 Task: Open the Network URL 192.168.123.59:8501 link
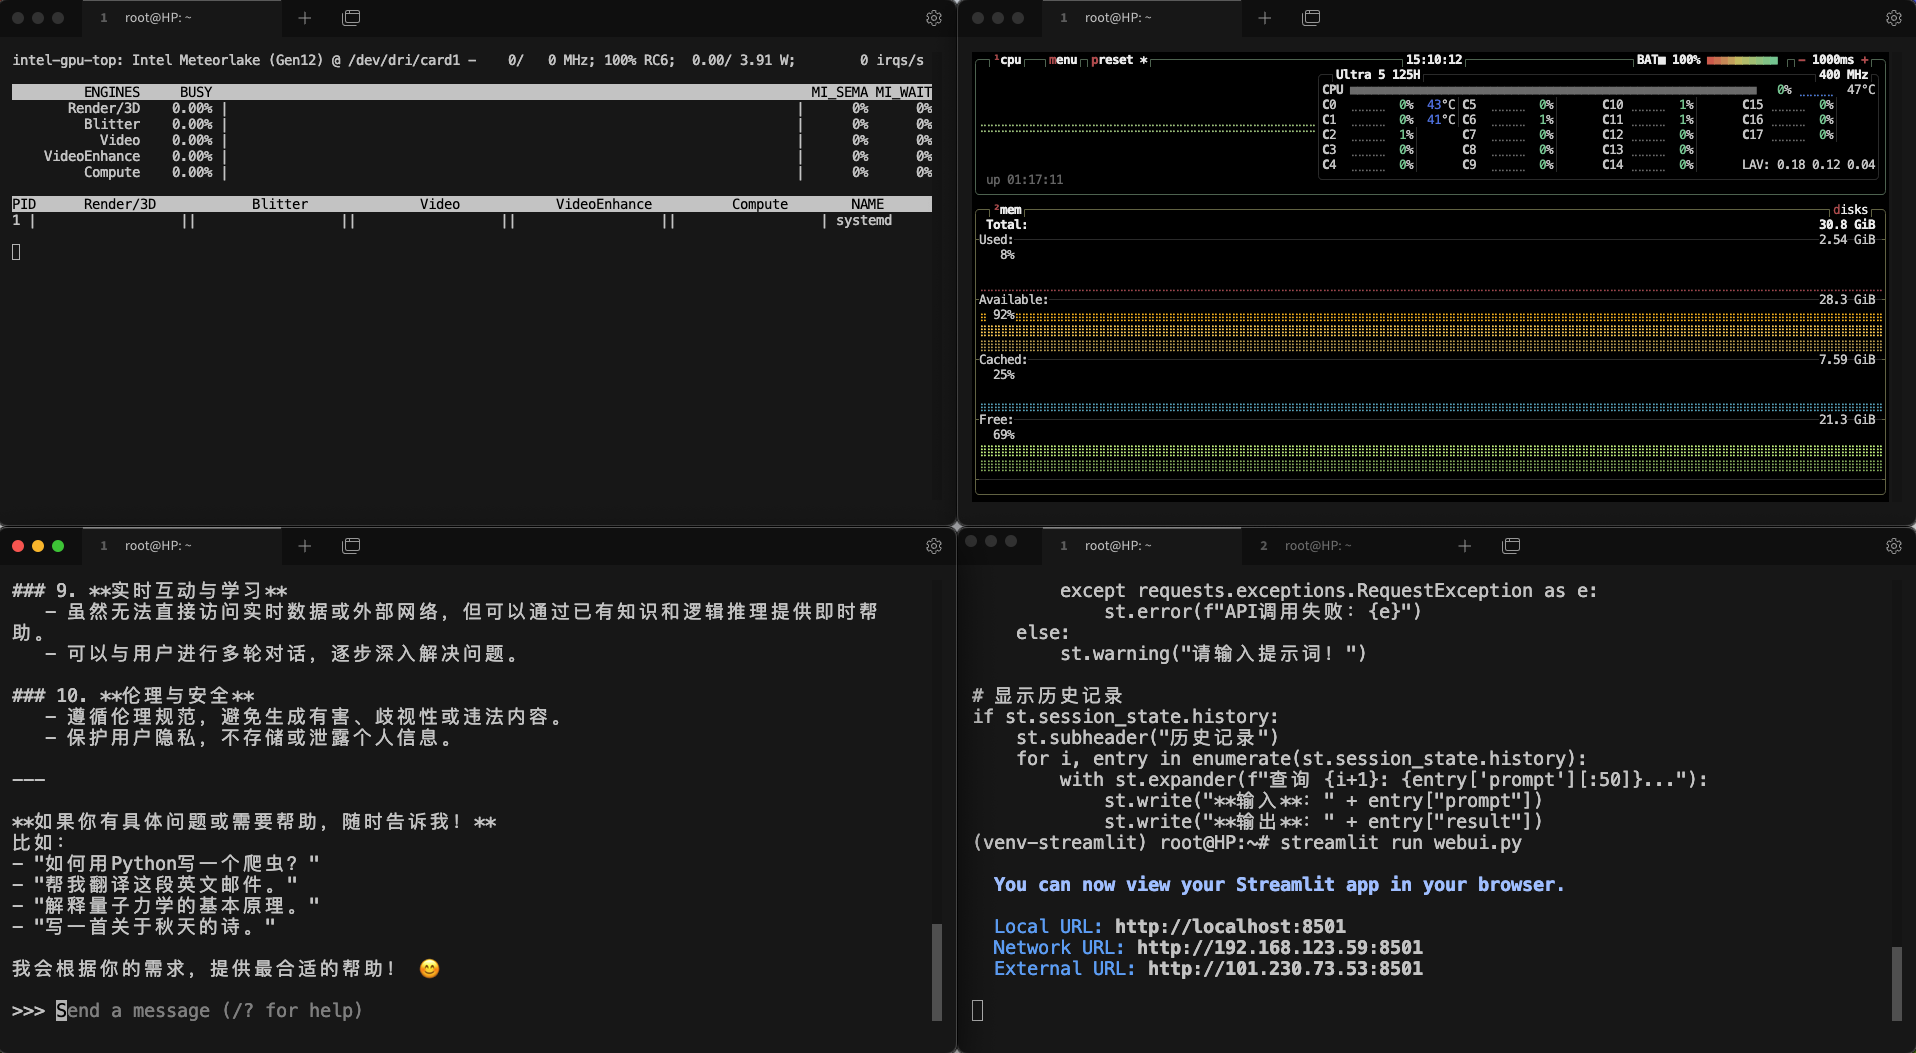pos(1279,948)
